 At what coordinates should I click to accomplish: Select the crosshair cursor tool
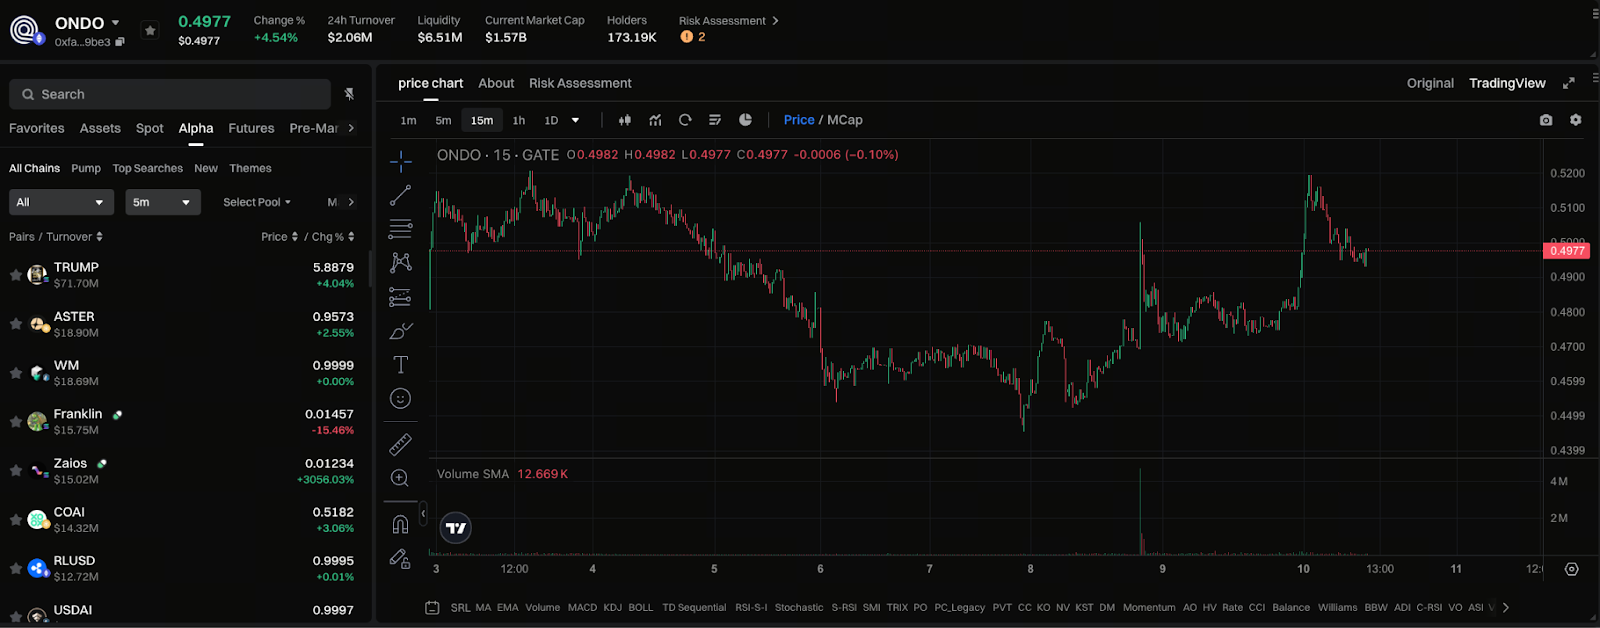click(x=400, y=161)
